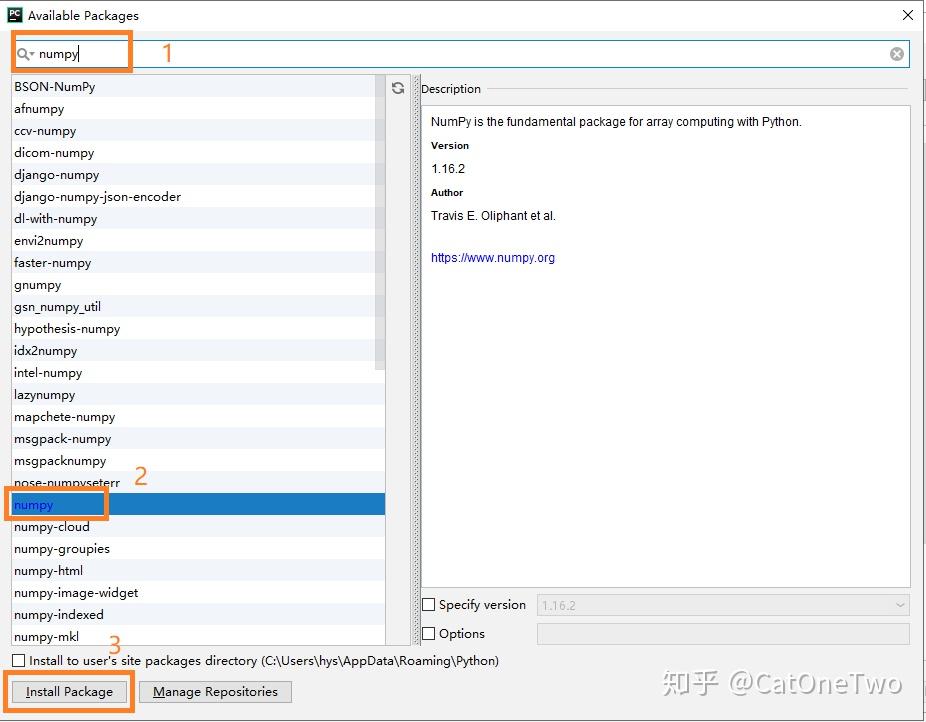The image size is (926, 722).
Task: Click the reload packages list icon
Action: click(x=398, y=88)
